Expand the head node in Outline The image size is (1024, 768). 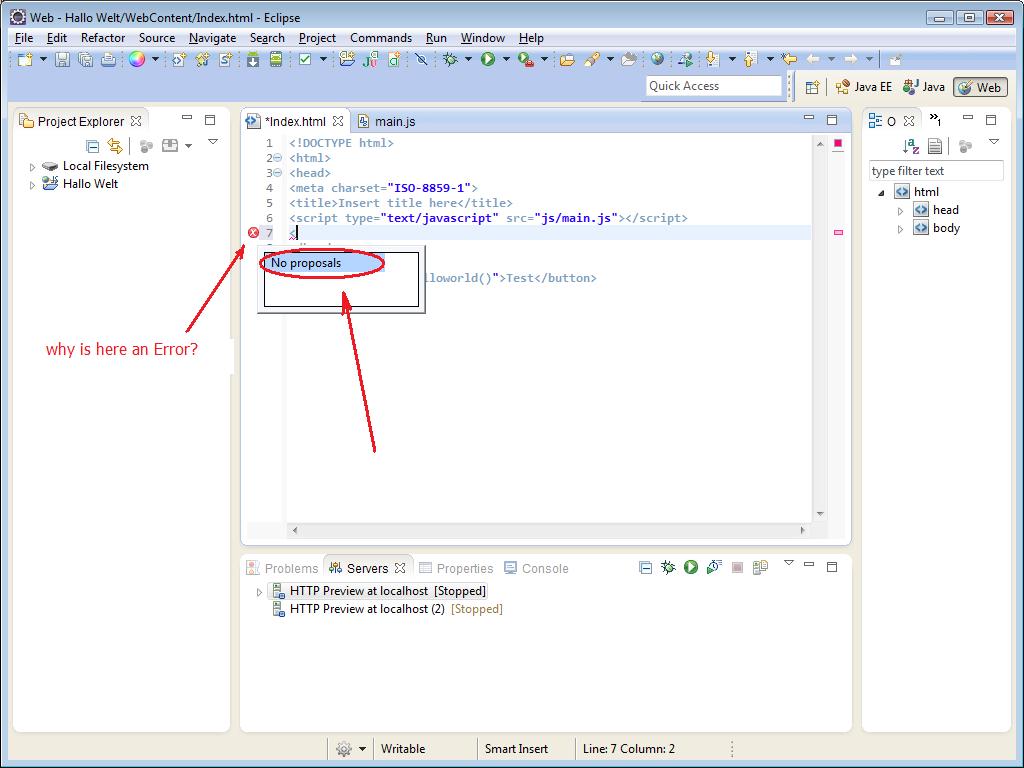(900, 211)
